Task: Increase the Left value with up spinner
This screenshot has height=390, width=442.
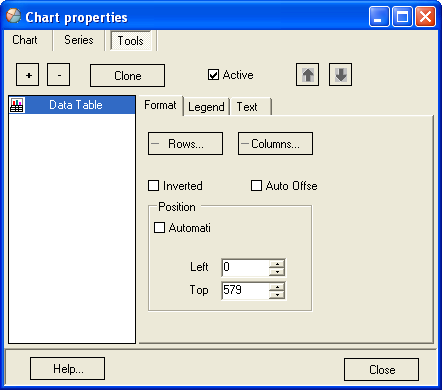Action: [277, 264]
